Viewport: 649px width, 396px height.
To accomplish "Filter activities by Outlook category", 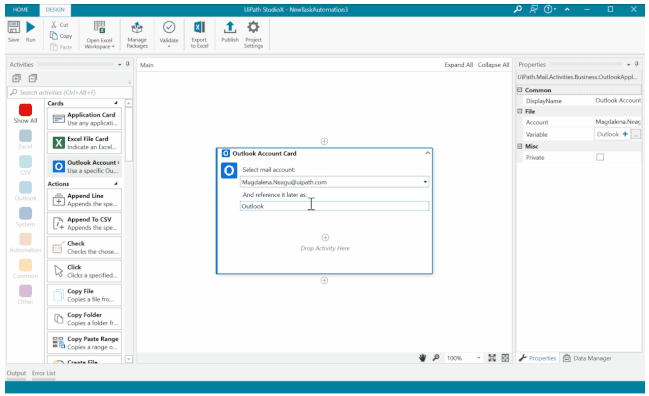I will (x=25, y=191).
